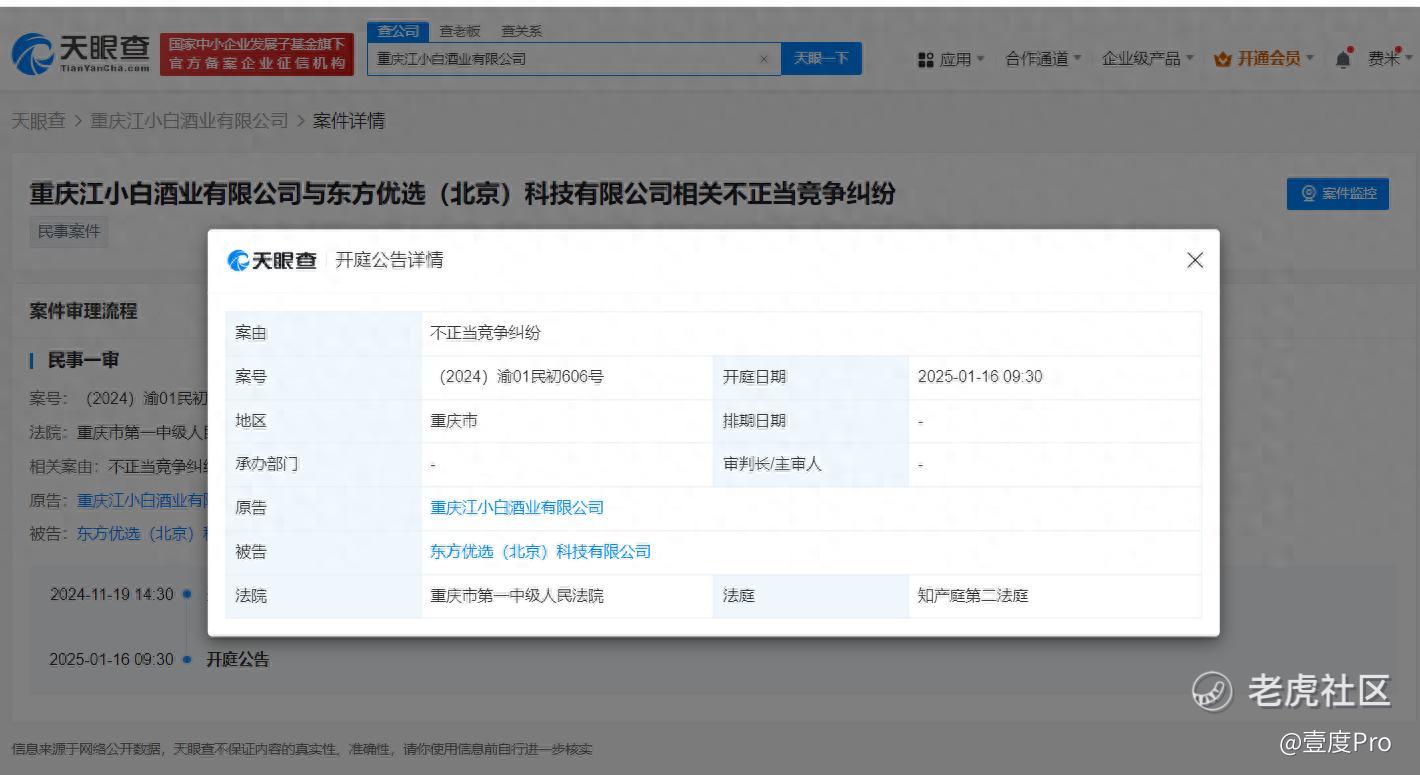Click the 法庭 label cell

point(811,596)
